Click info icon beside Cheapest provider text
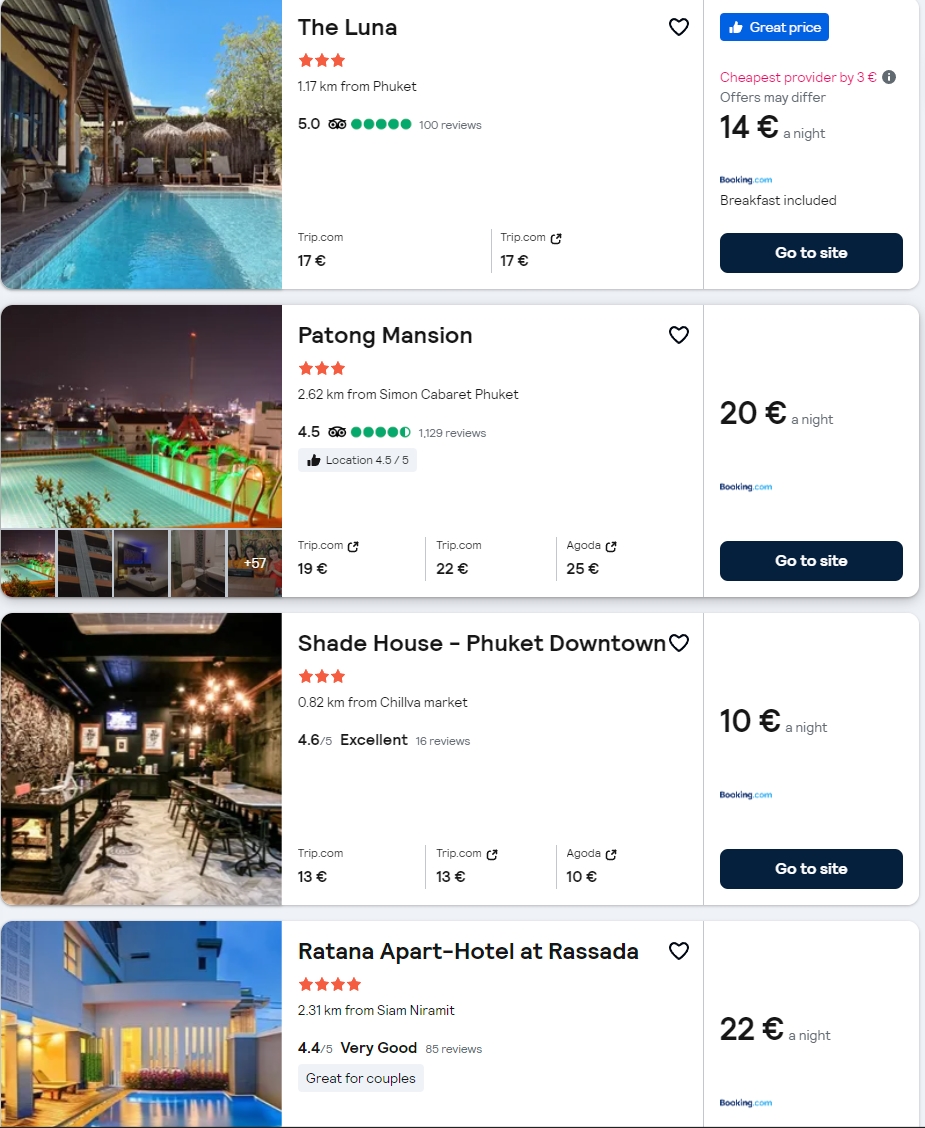This screenshot has width=925, height=1128. (889, 77)
